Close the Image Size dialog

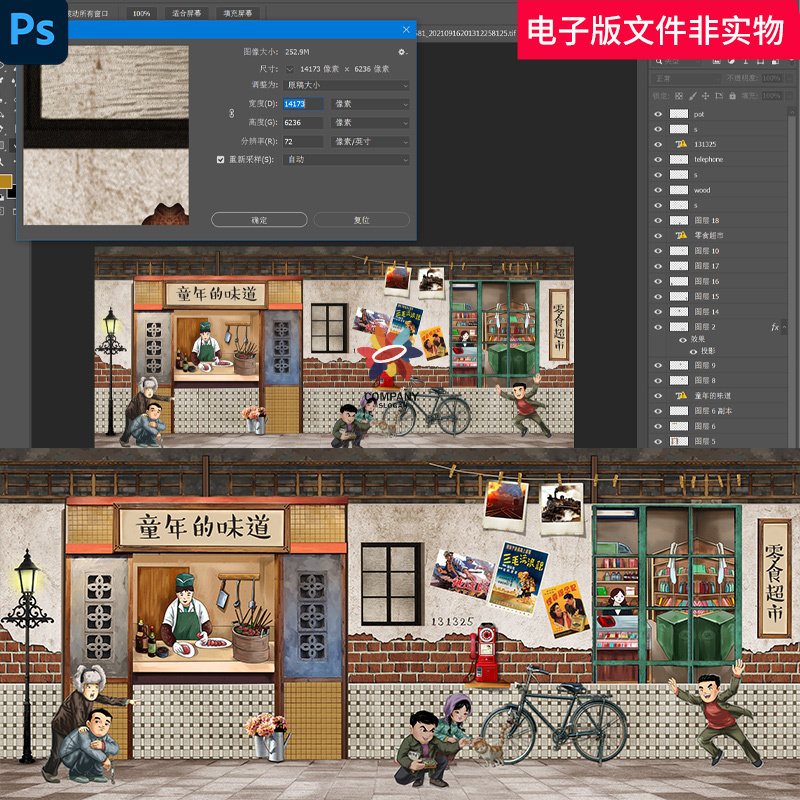pyautogui.click(x=406, y=30)
